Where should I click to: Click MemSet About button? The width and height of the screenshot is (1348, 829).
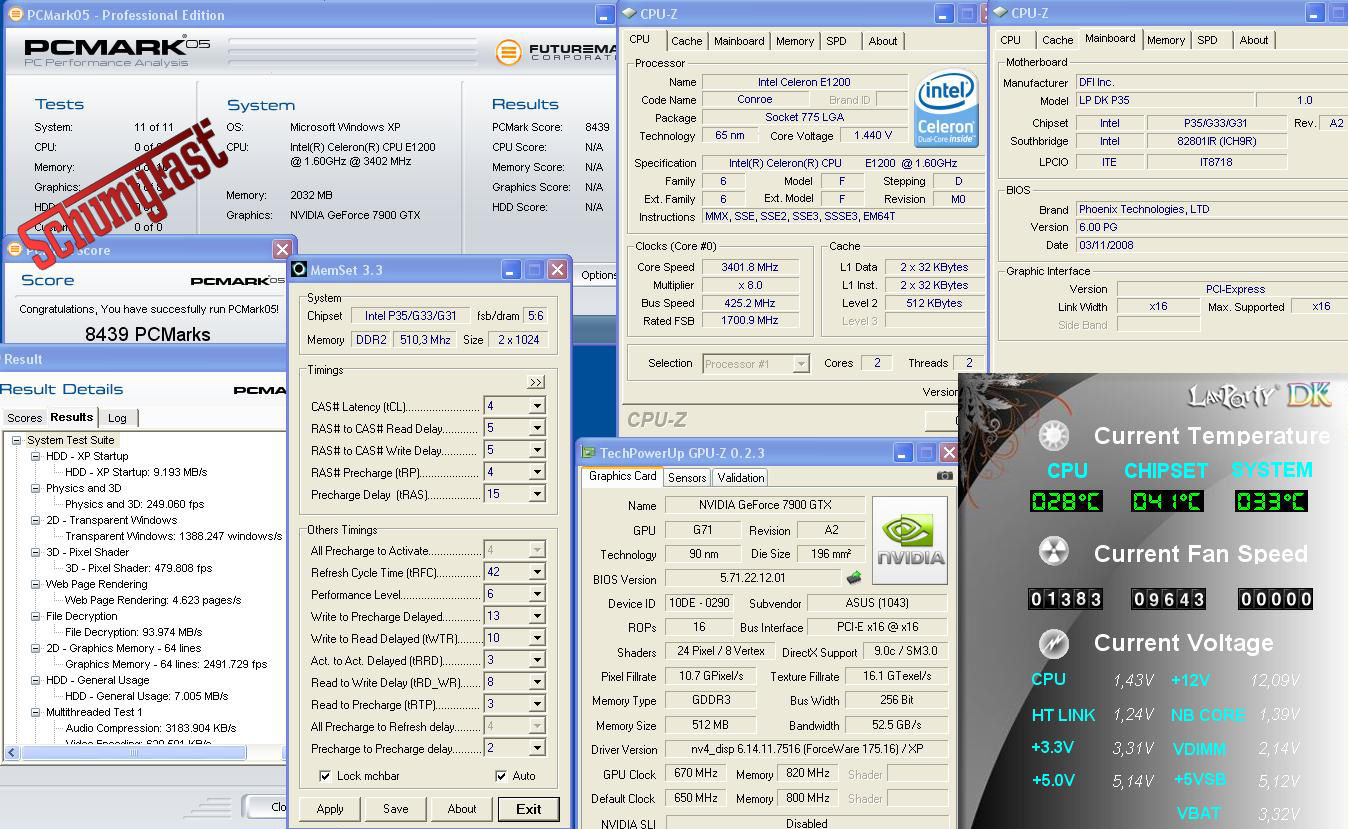pyautogui.click(x=462, y=809)
